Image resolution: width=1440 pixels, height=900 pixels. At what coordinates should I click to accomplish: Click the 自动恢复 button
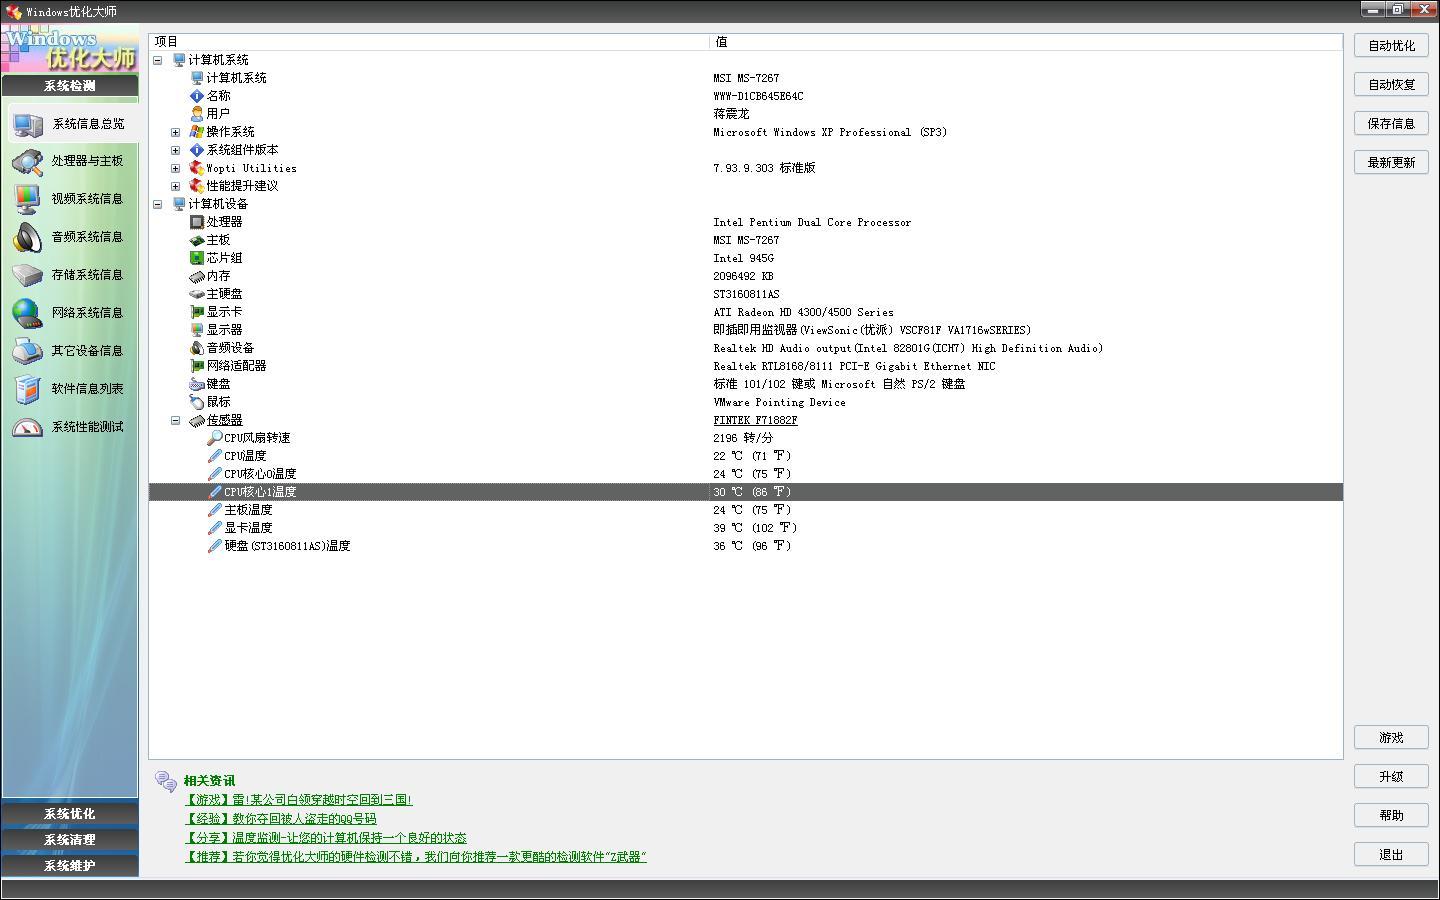click(x=1391, y=85)
